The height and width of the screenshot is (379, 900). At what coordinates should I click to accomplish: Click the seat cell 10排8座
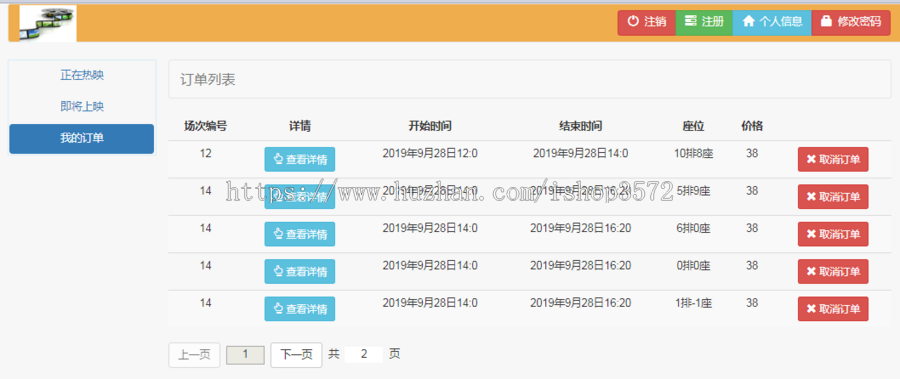pos(693,153)
